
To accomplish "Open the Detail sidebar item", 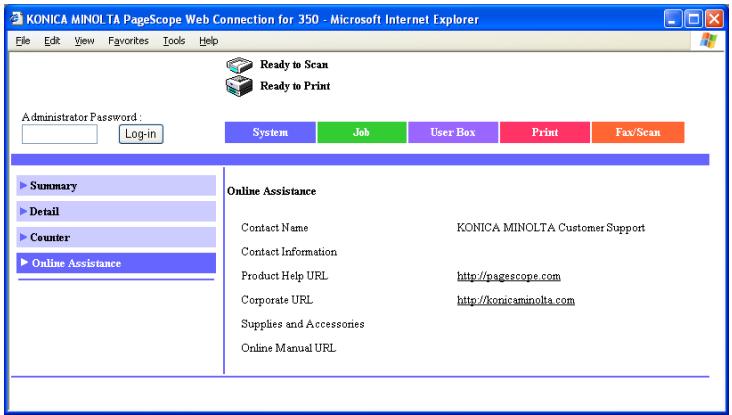I will coord(116,211).
